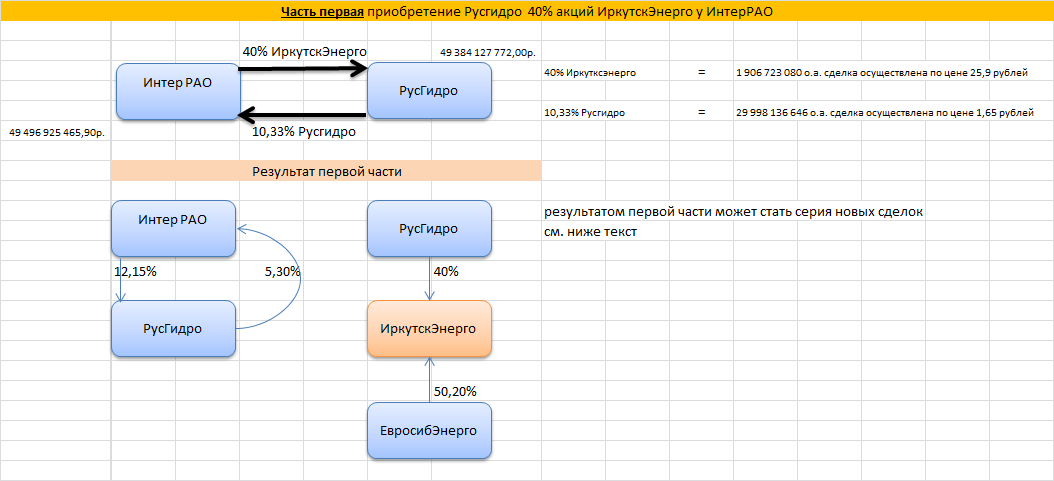
Task: Select the yellow title cell "Часть первая приобретение Русгидро"
Action: pos(527,11)
